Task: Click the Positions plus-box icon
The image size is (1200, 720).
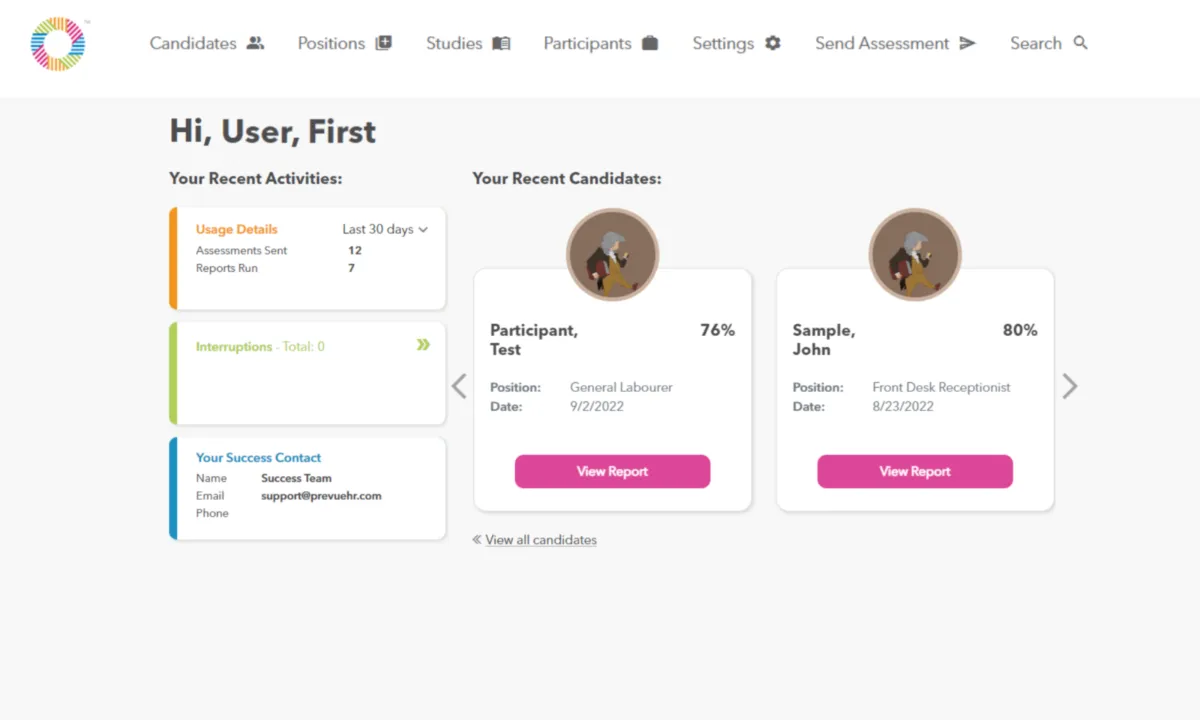Action: [384, 43]
